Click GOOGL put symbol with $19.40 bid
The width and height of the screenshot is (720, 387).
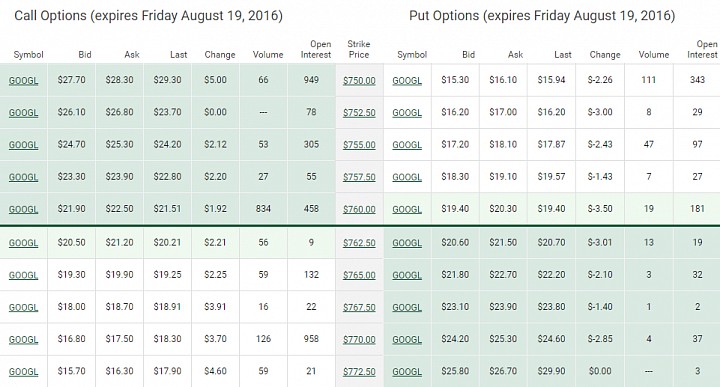407,209
